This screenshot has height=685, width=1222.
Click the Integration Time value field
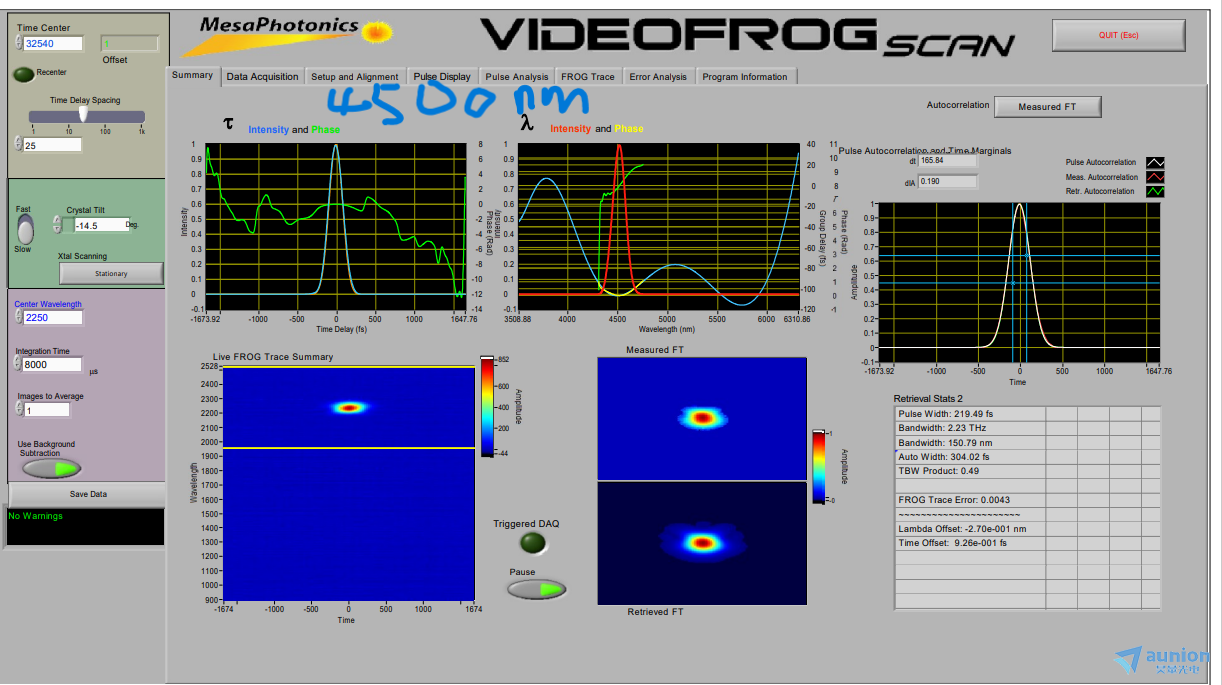(54, 364)
